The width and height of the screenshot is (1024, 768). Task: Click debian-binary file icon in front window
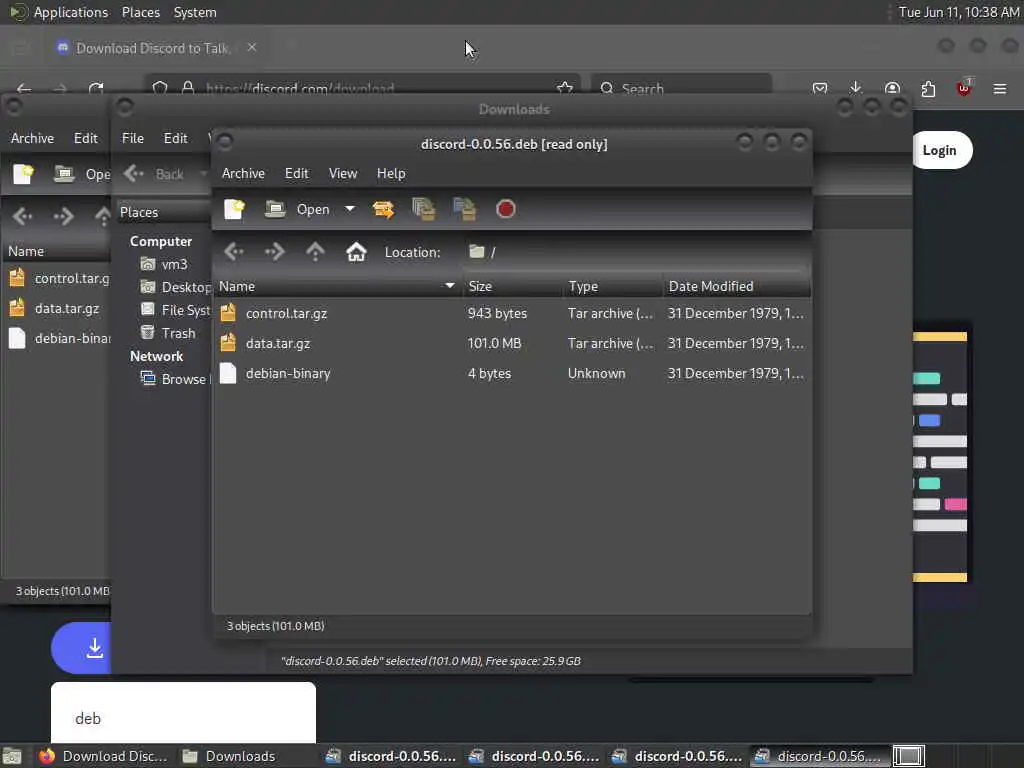(228, 373)
